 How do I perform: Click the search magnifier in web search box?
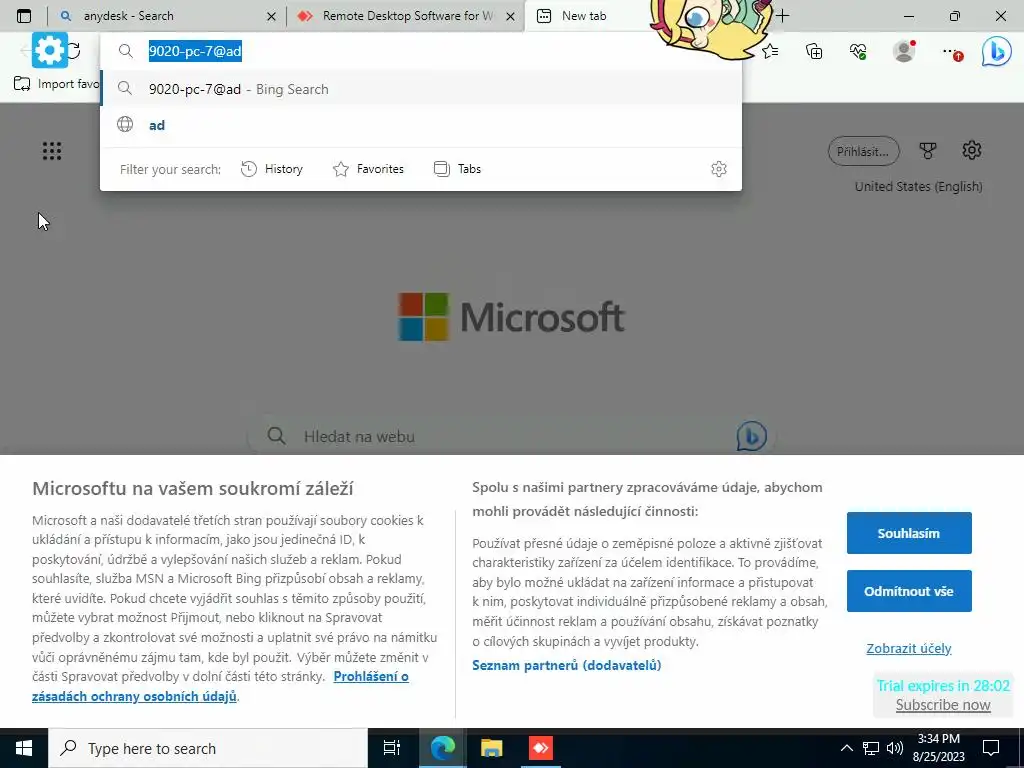pyautogui.click(x=276, y=436)
